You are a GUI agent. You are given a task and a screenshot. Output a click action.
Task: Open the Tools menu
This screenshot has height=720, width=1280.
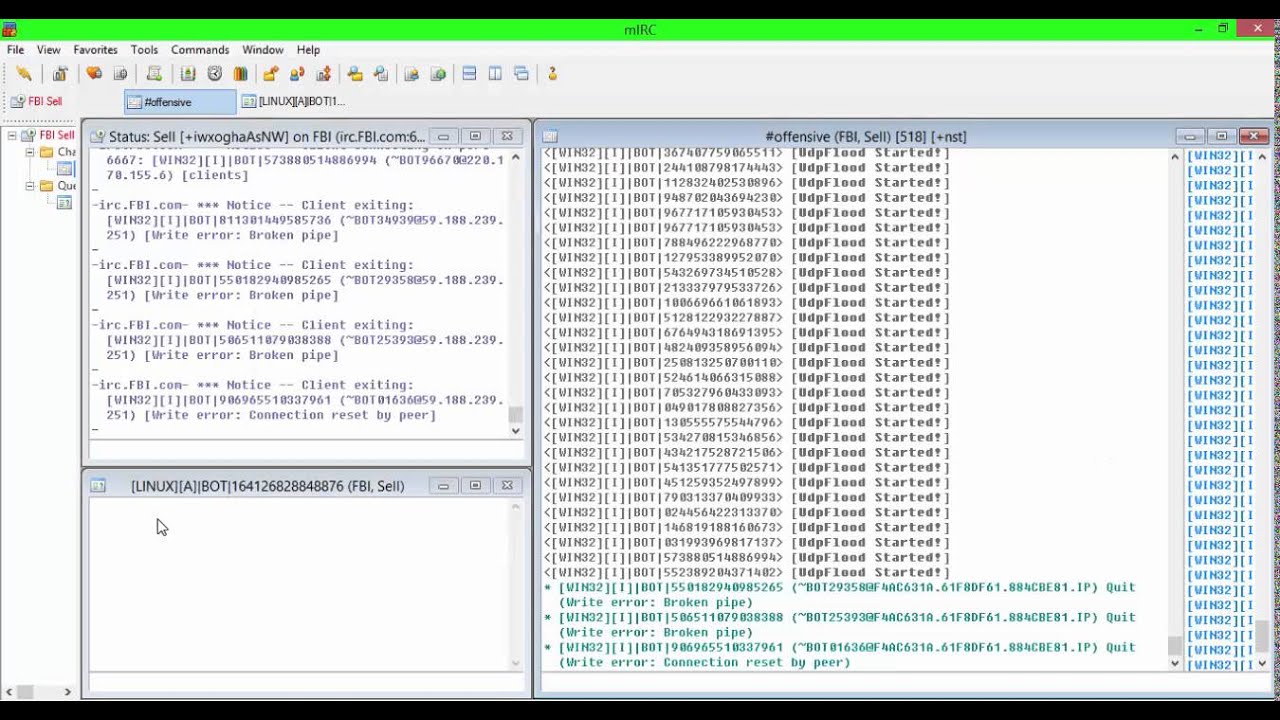tap(144, 50)
